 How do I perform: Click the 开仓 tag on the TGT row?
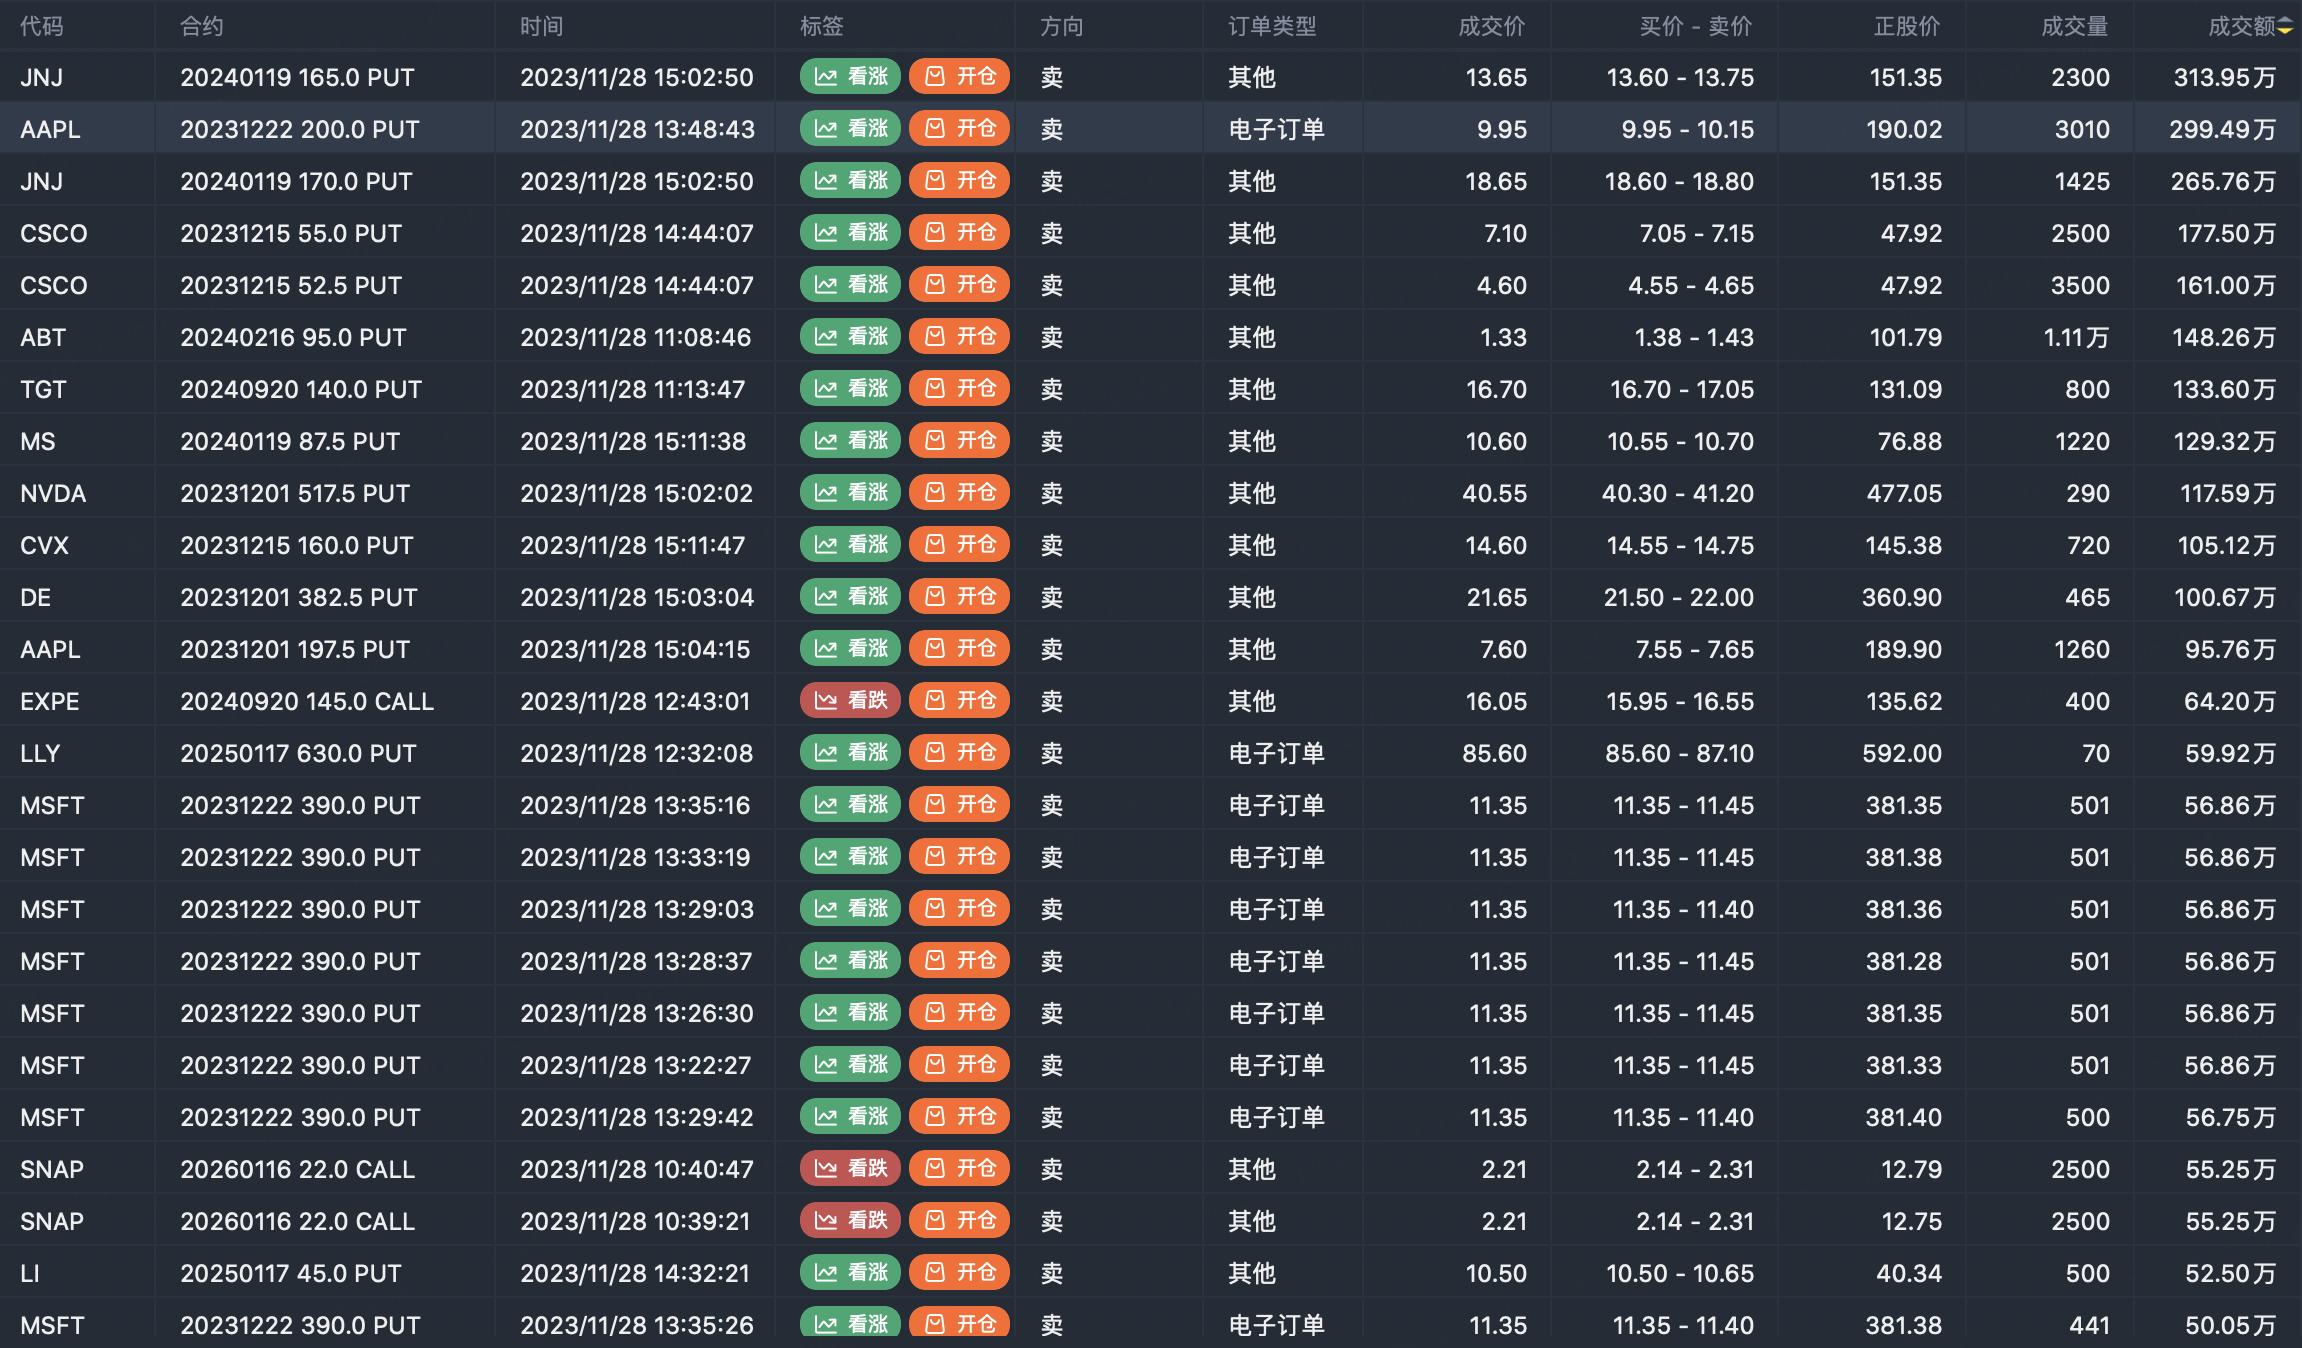tap(959, 389)
